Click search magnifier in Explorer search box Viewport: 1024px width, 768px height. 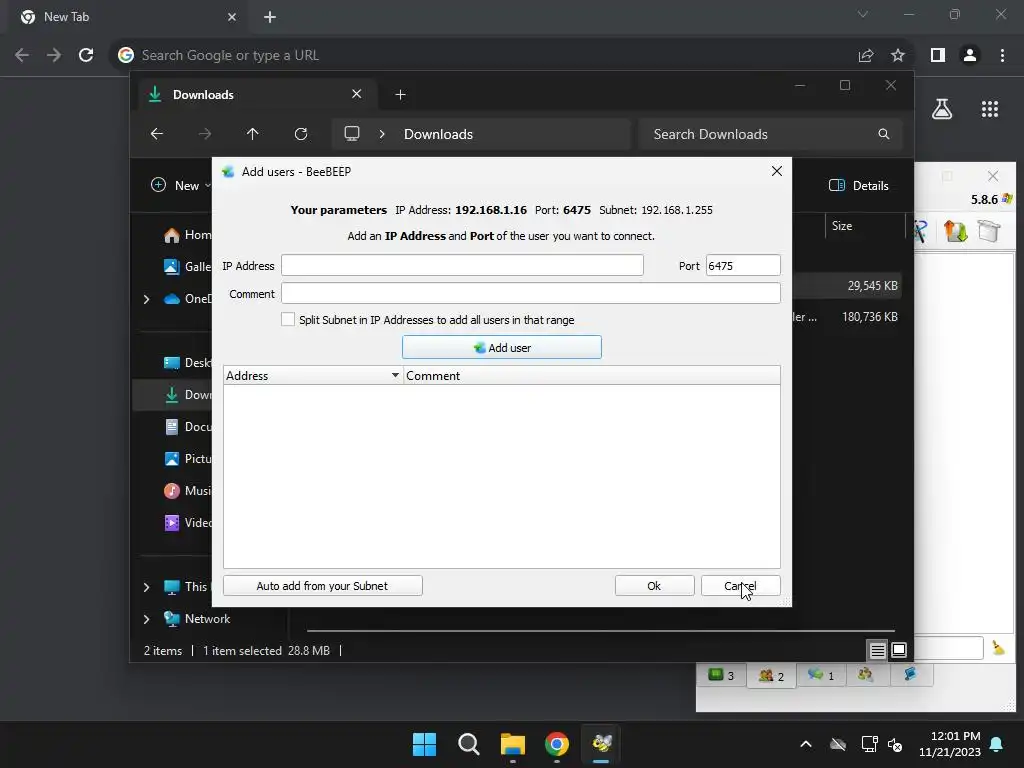[884, 134]
